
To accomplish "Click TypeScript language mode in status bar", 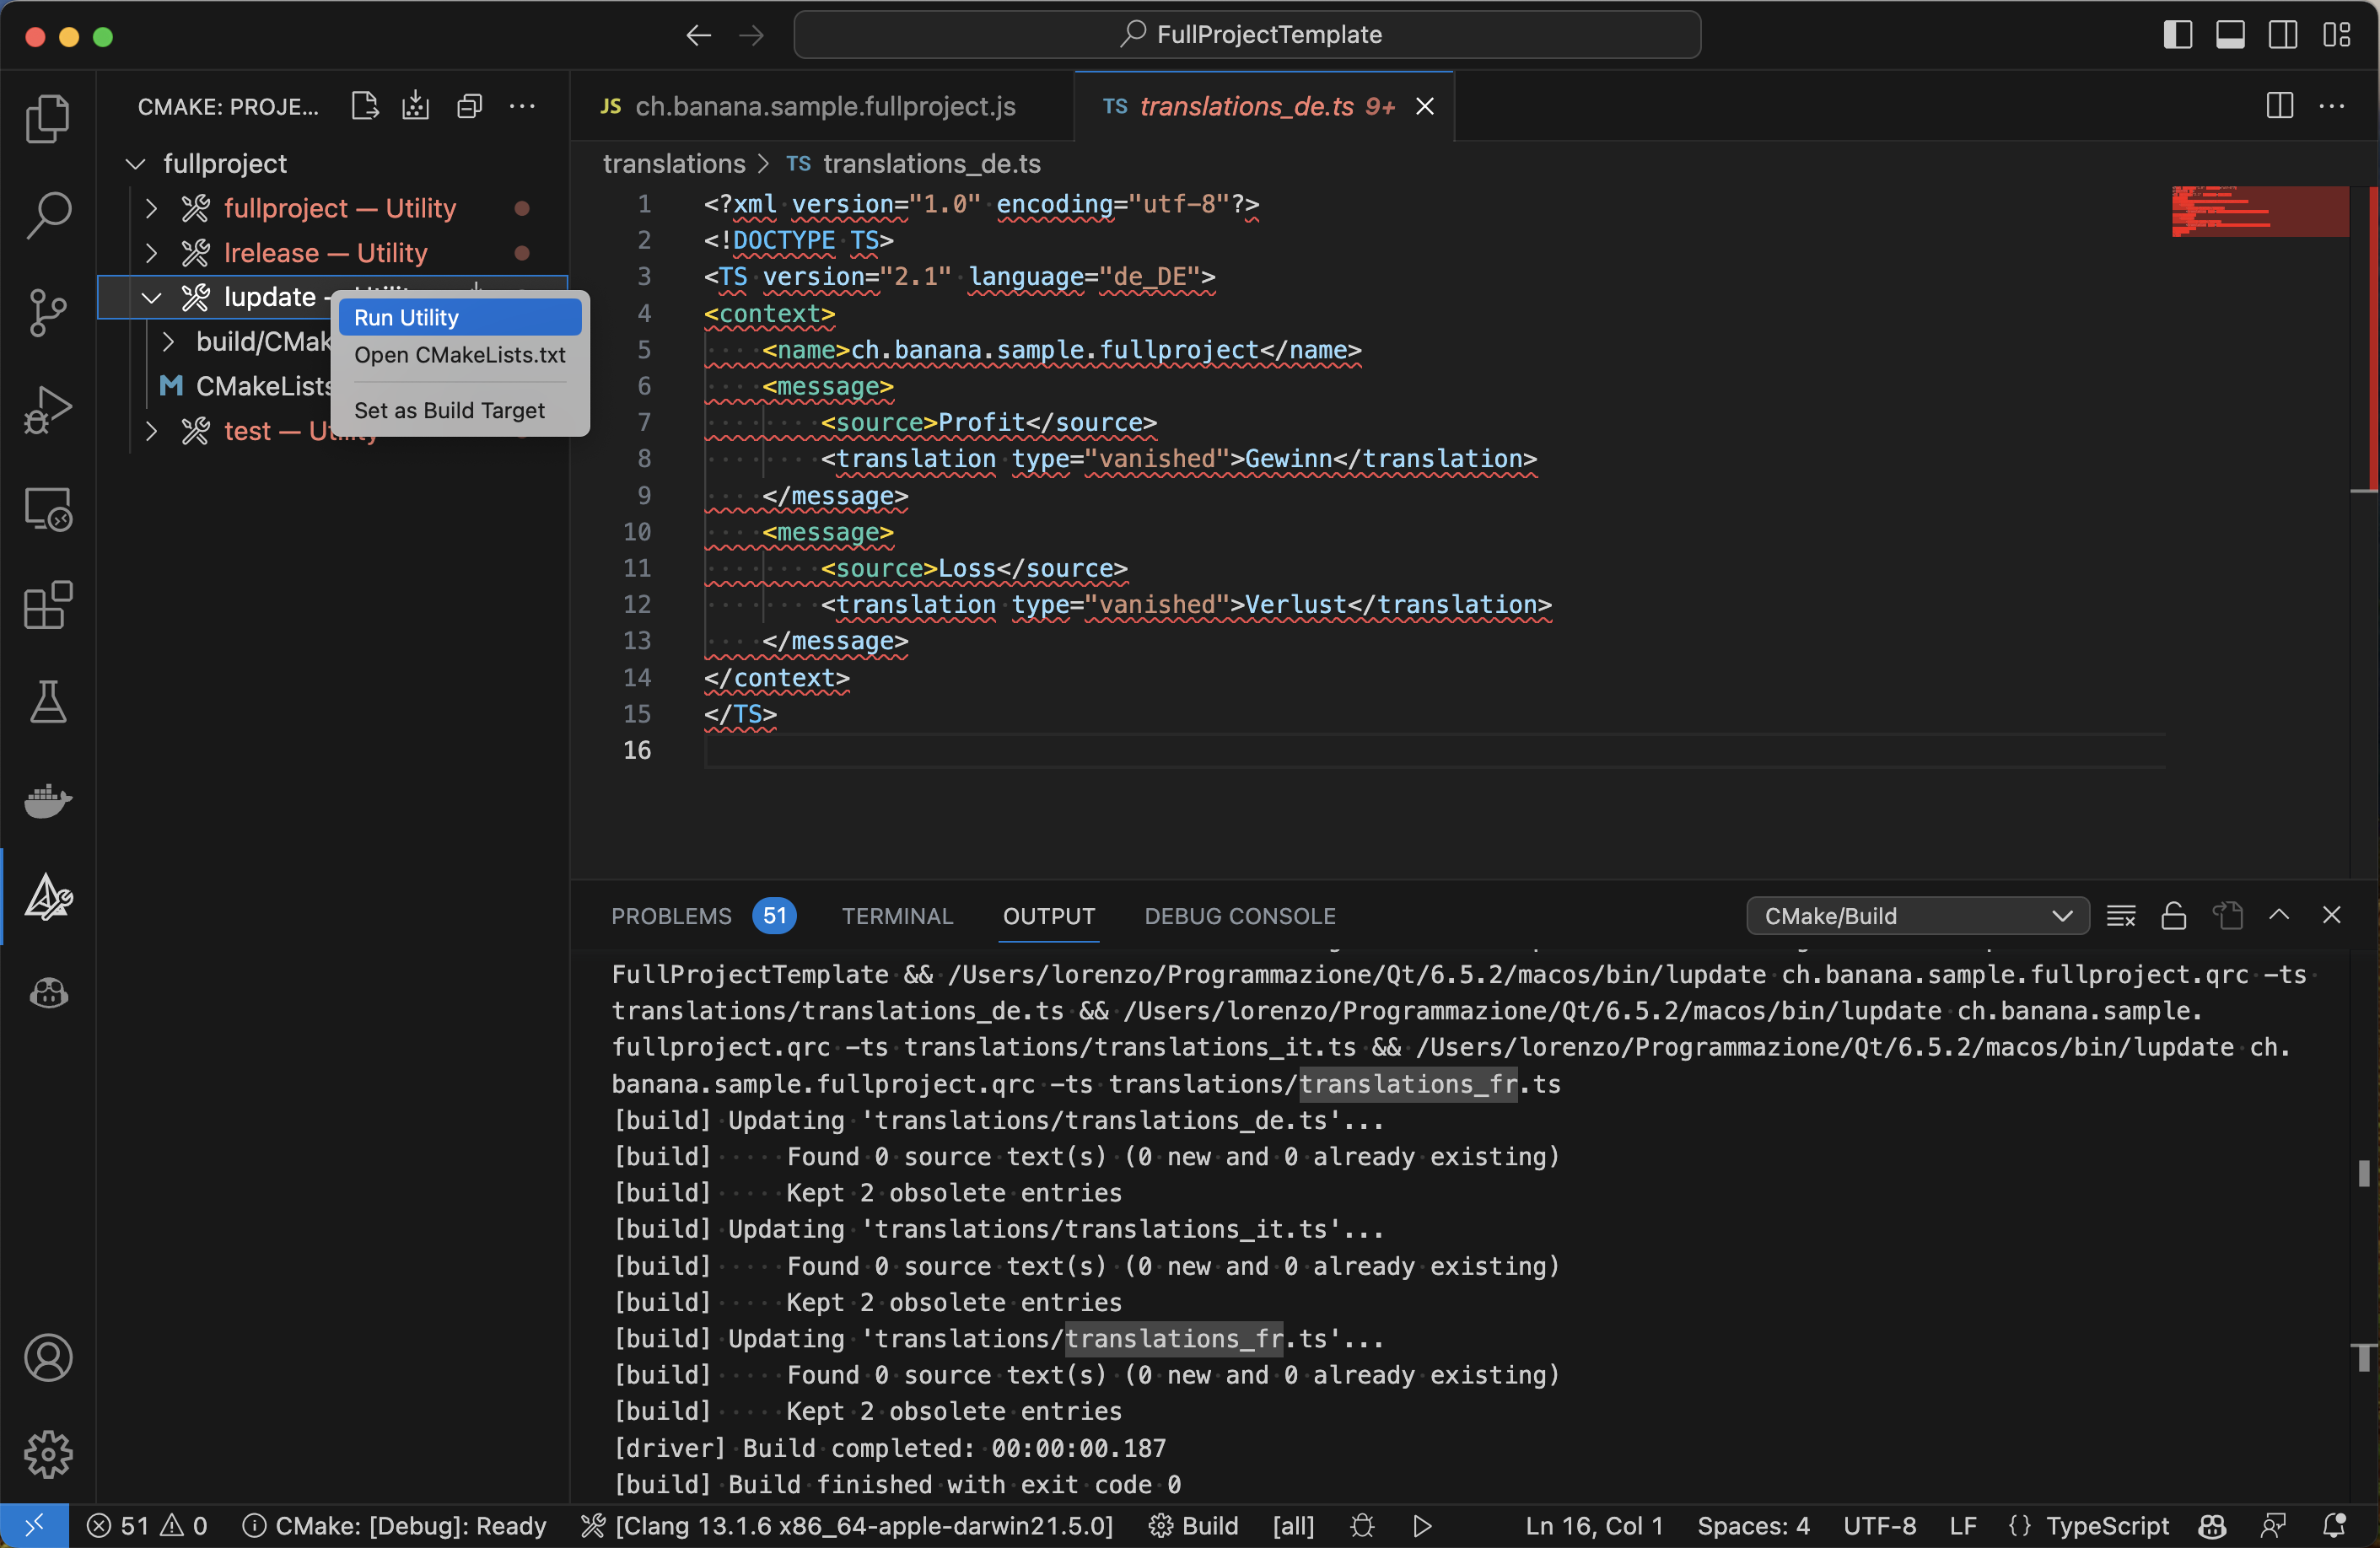I will point(2106,1526).
